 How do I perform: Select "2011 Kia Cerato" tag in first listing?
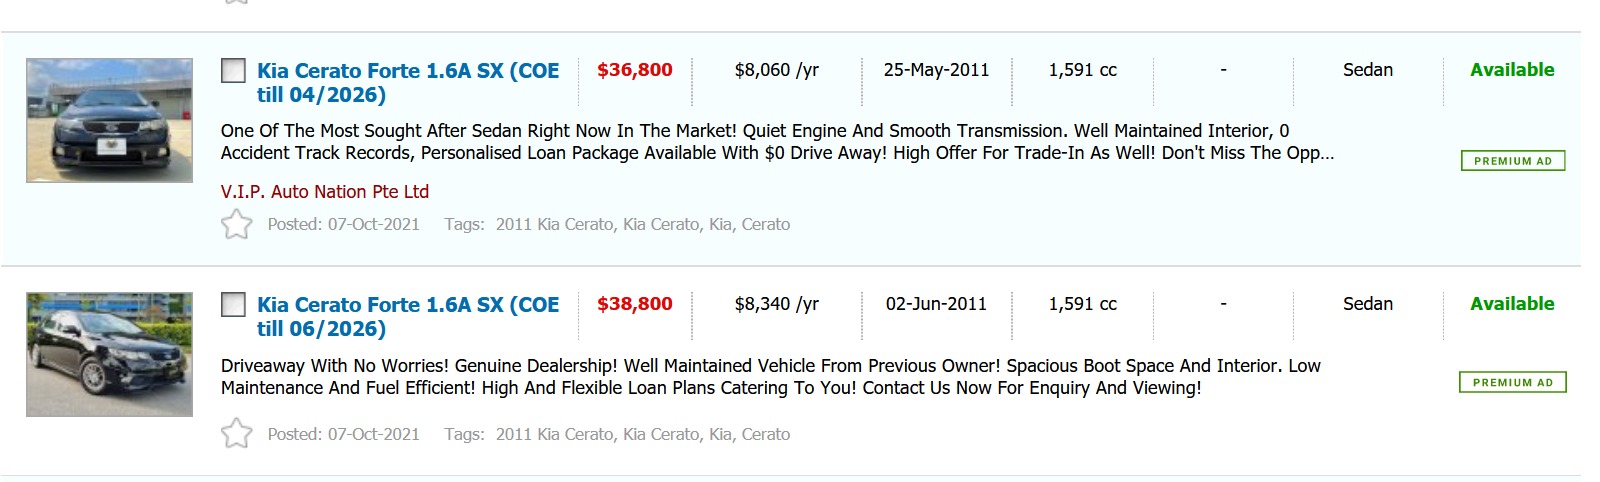(554, 225)
